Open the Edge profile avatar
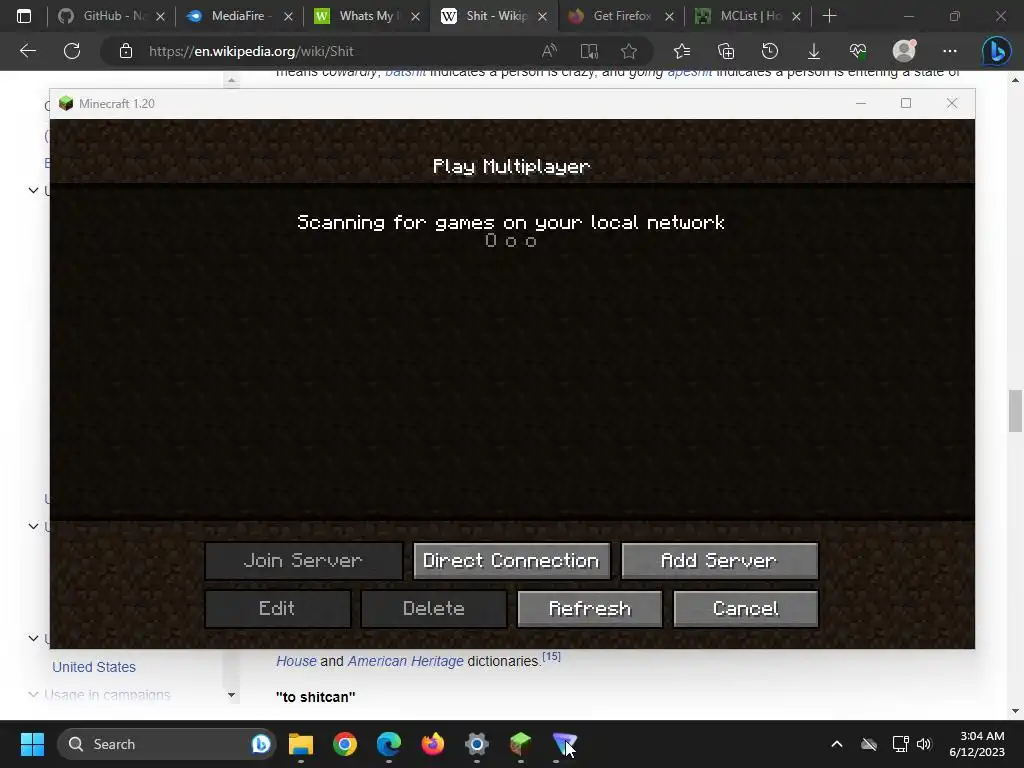The height and width of the screenshot is (768, 1024). tap(904, 51)
